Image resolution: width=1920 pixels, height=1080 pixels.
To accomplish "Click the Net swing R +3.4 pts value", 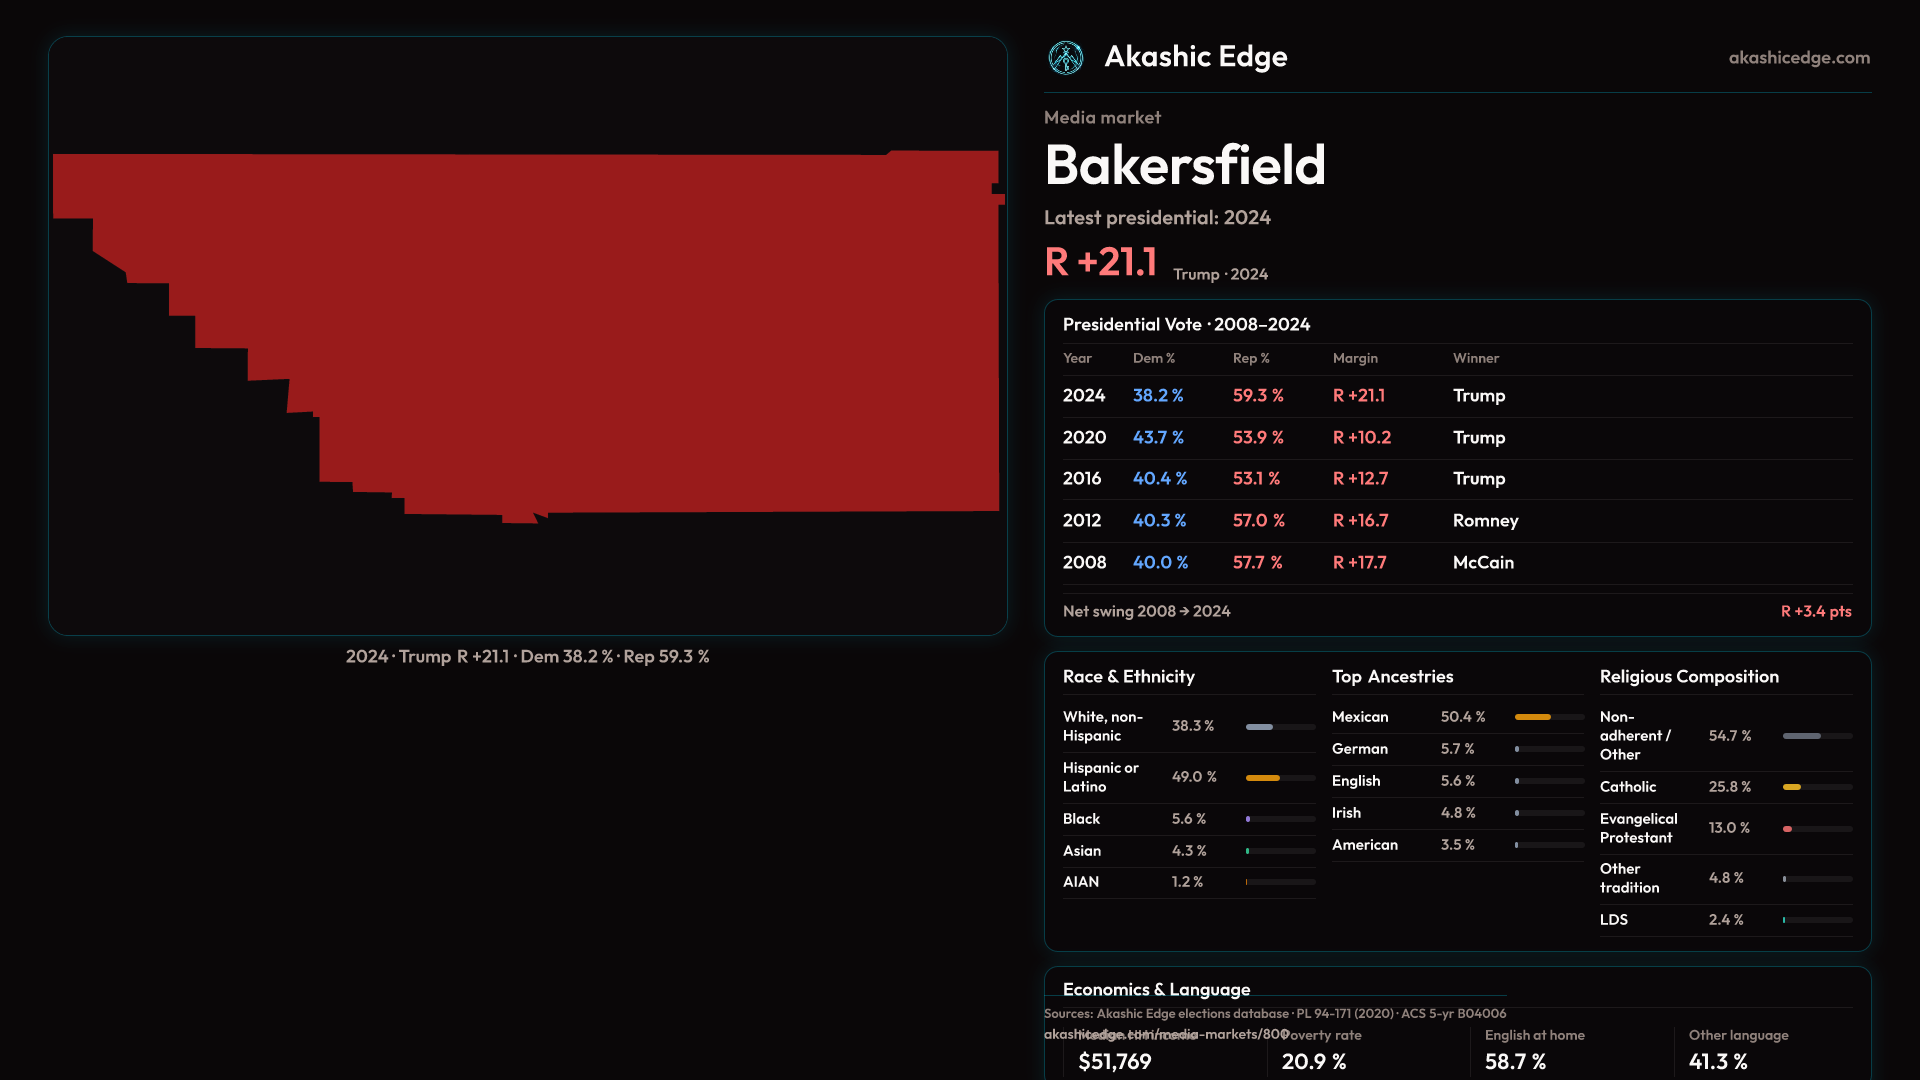I will (x=1815, y=612).
